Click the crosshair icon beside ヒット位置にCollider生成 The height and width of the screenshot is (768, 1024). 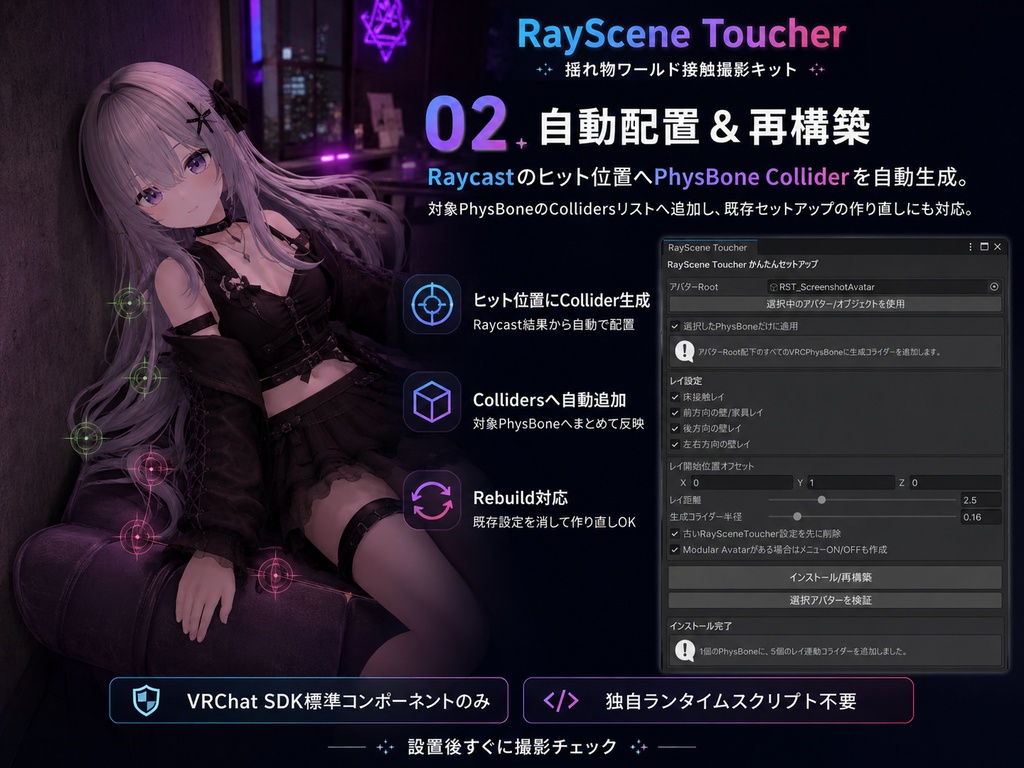click(432, 304)
